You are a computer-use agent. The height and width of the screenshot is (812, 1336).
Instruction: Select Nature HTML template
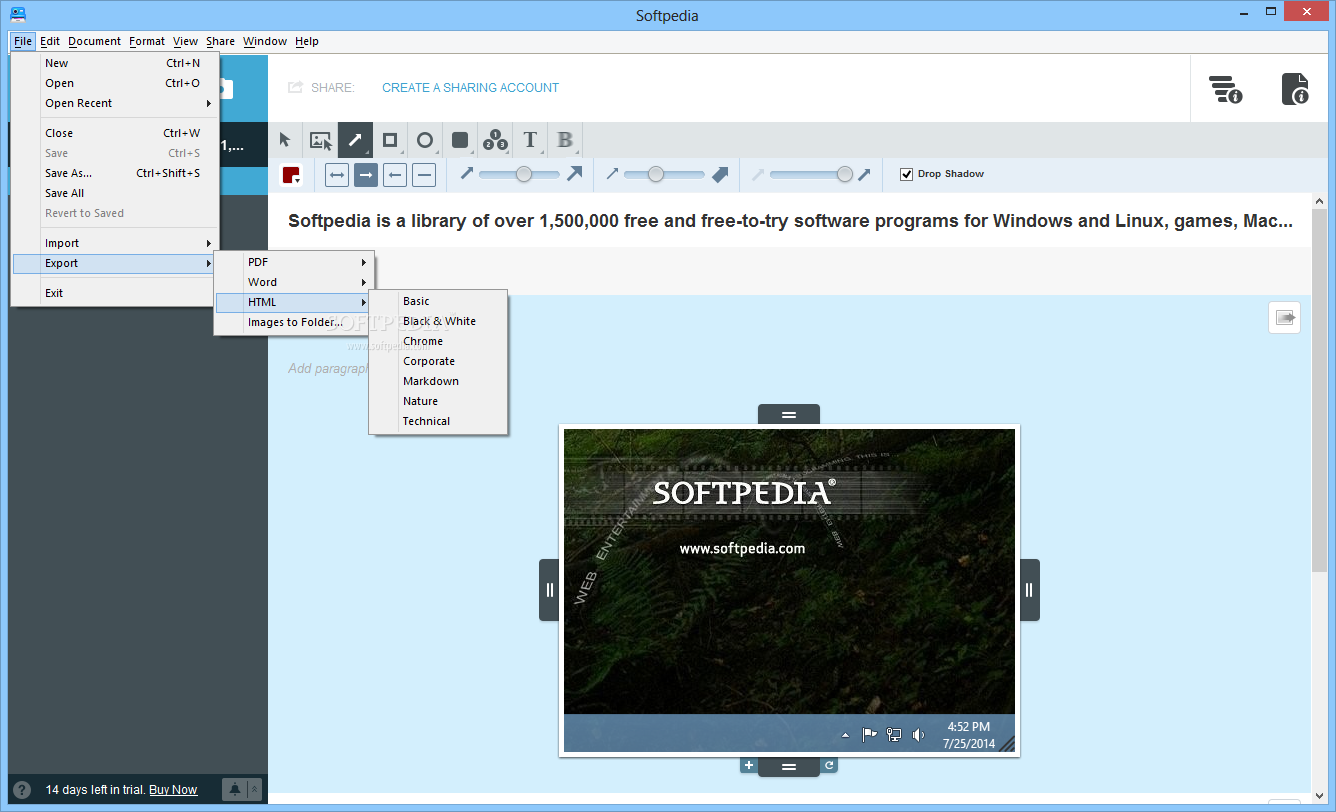pyautogui.click(x=438, y=401)
